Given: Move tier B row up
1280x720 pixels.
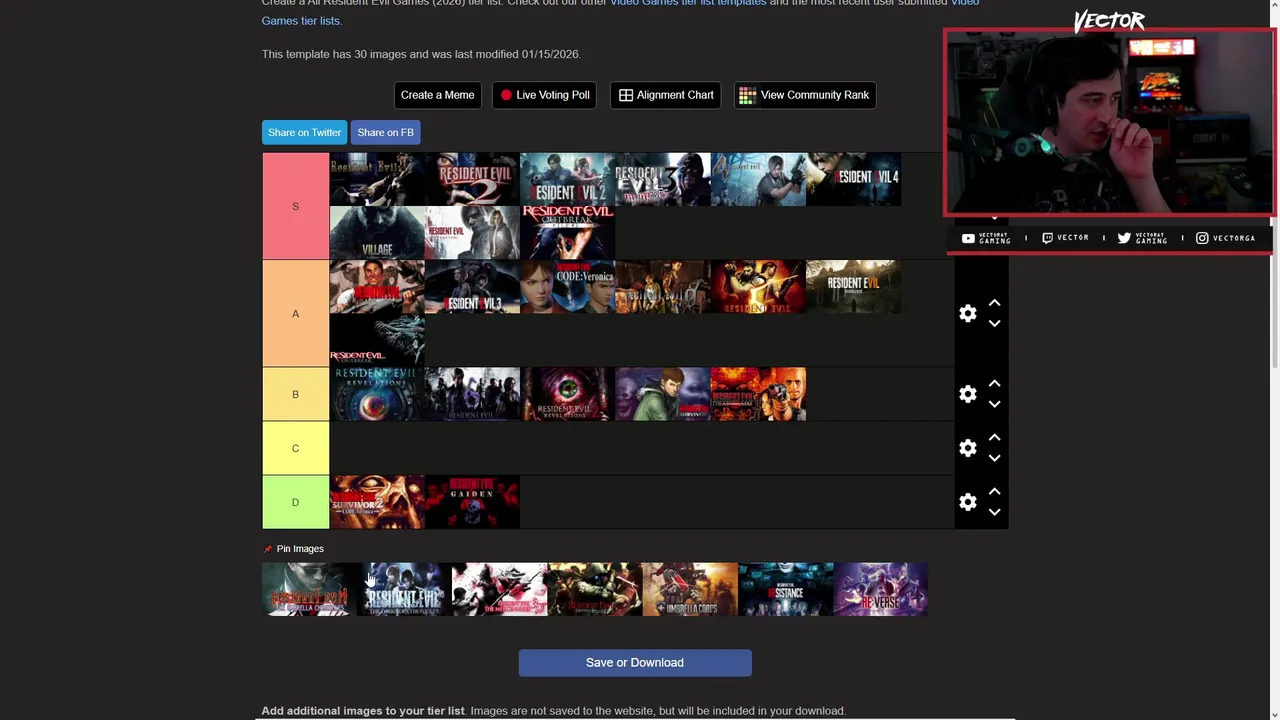Looking at the screenshot, I should (994, 383).
